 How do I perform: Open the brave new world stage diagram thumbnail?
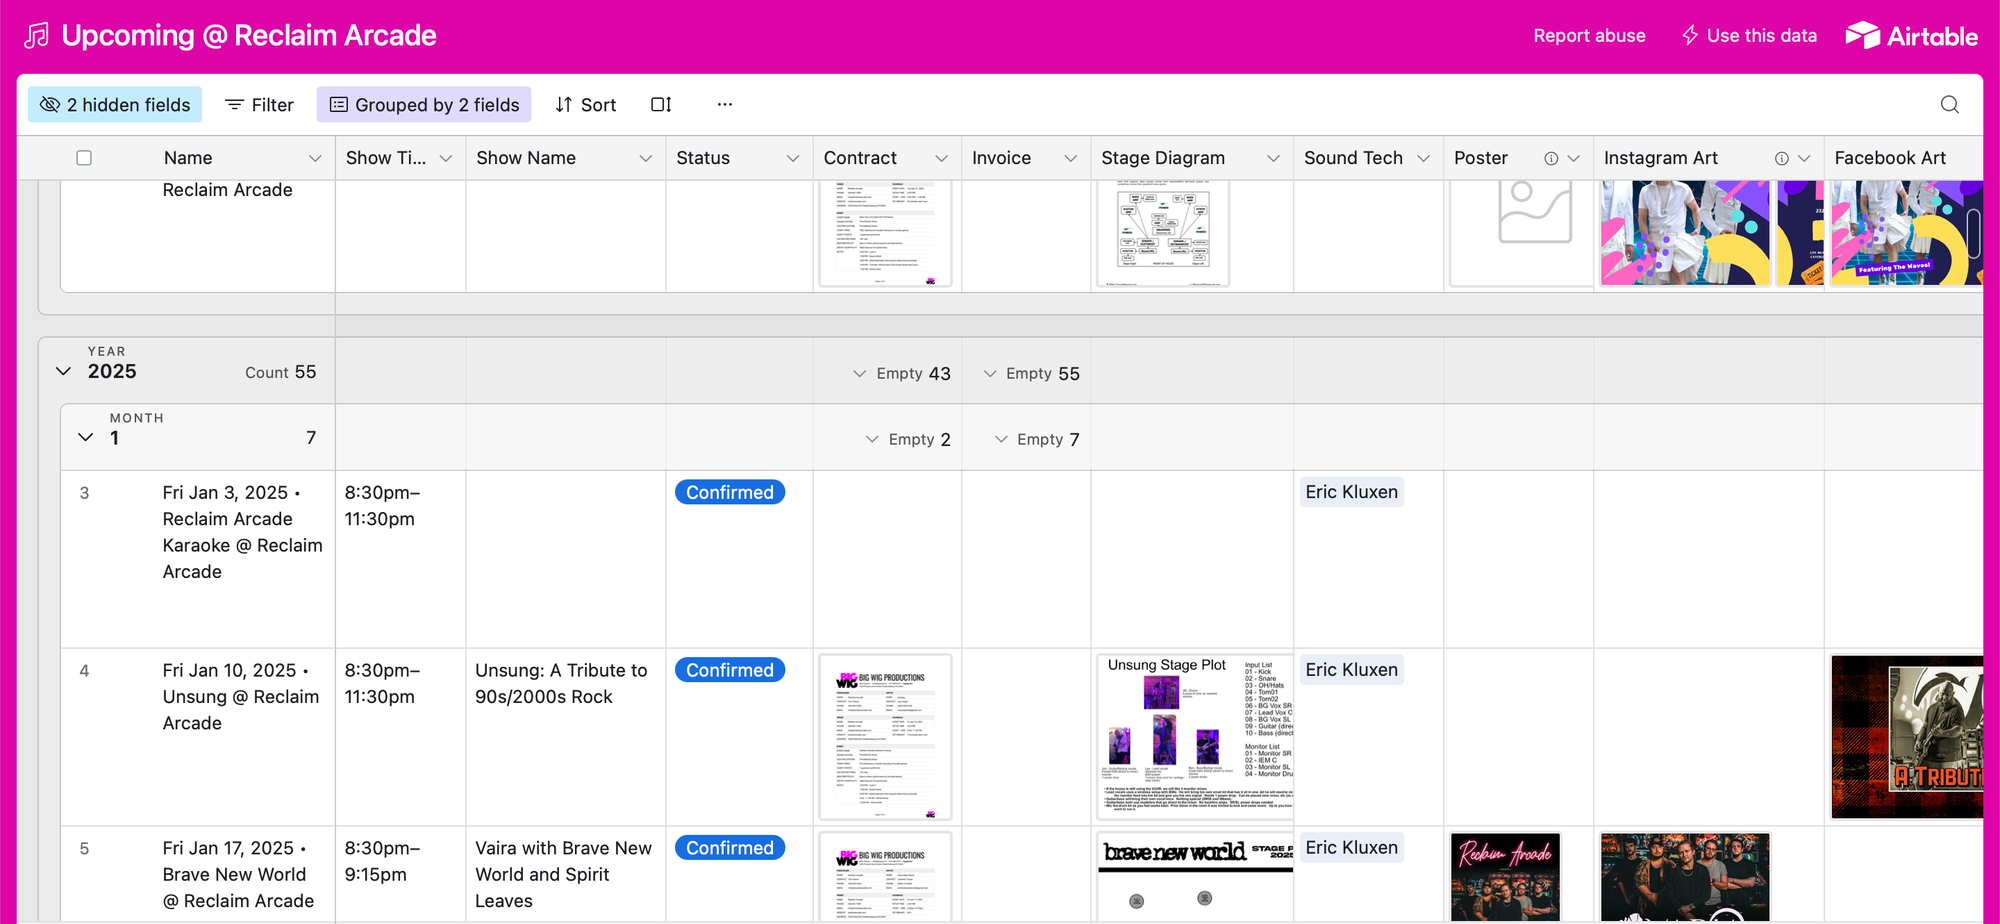tap(1195, 877)
